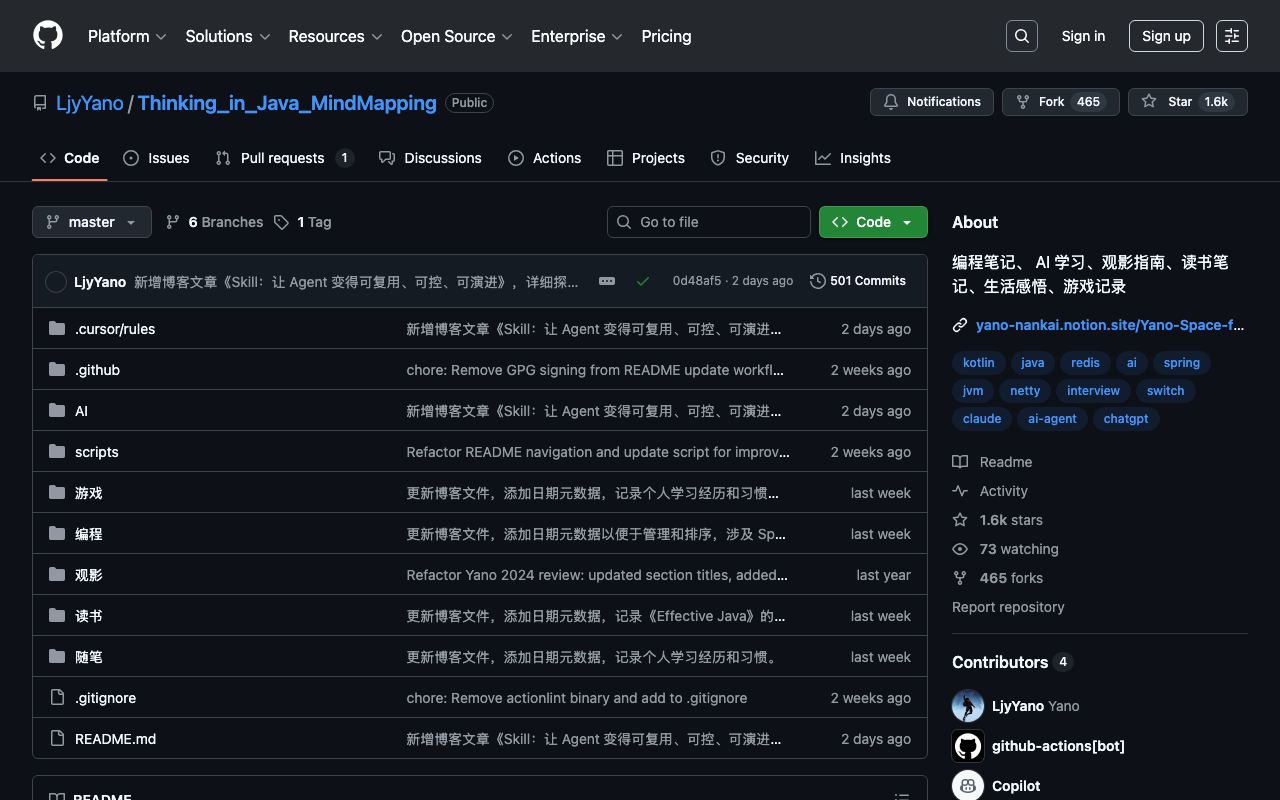
Task: Click LjyYano contributor avatar
Action: (x=968, y=706)
